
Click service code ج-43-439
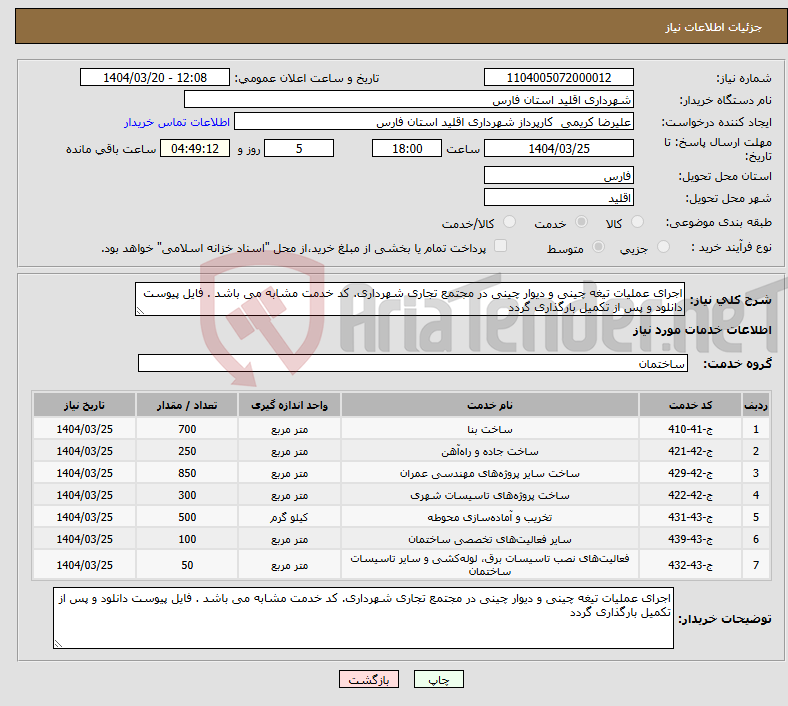pyautogui.click(x=691, y=539)
